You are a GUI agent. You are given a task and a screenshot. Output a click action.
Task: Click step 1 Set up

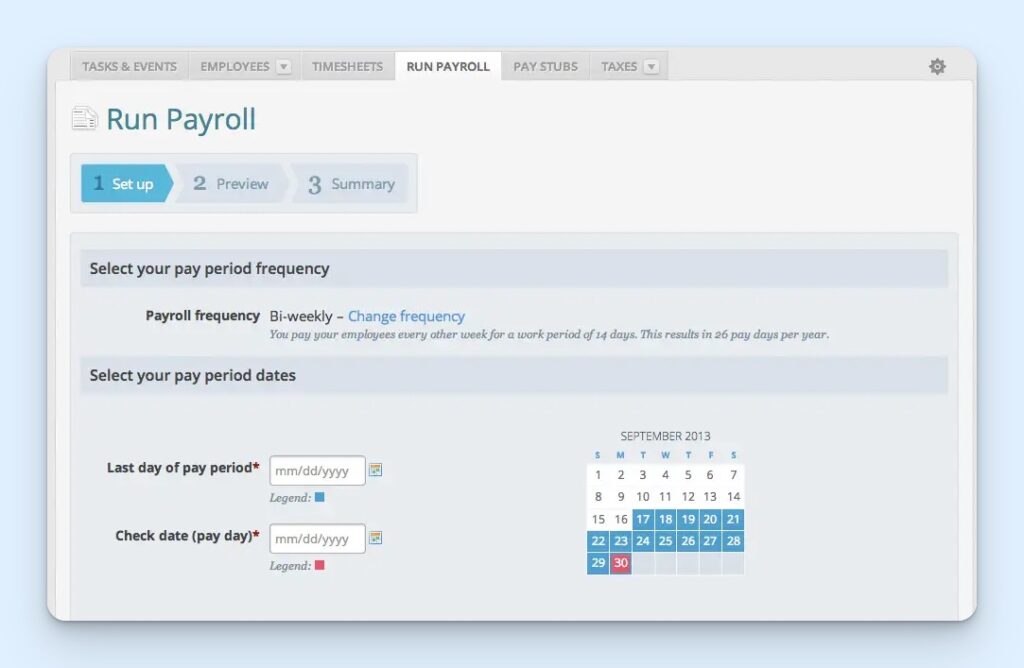coord(127,183)
